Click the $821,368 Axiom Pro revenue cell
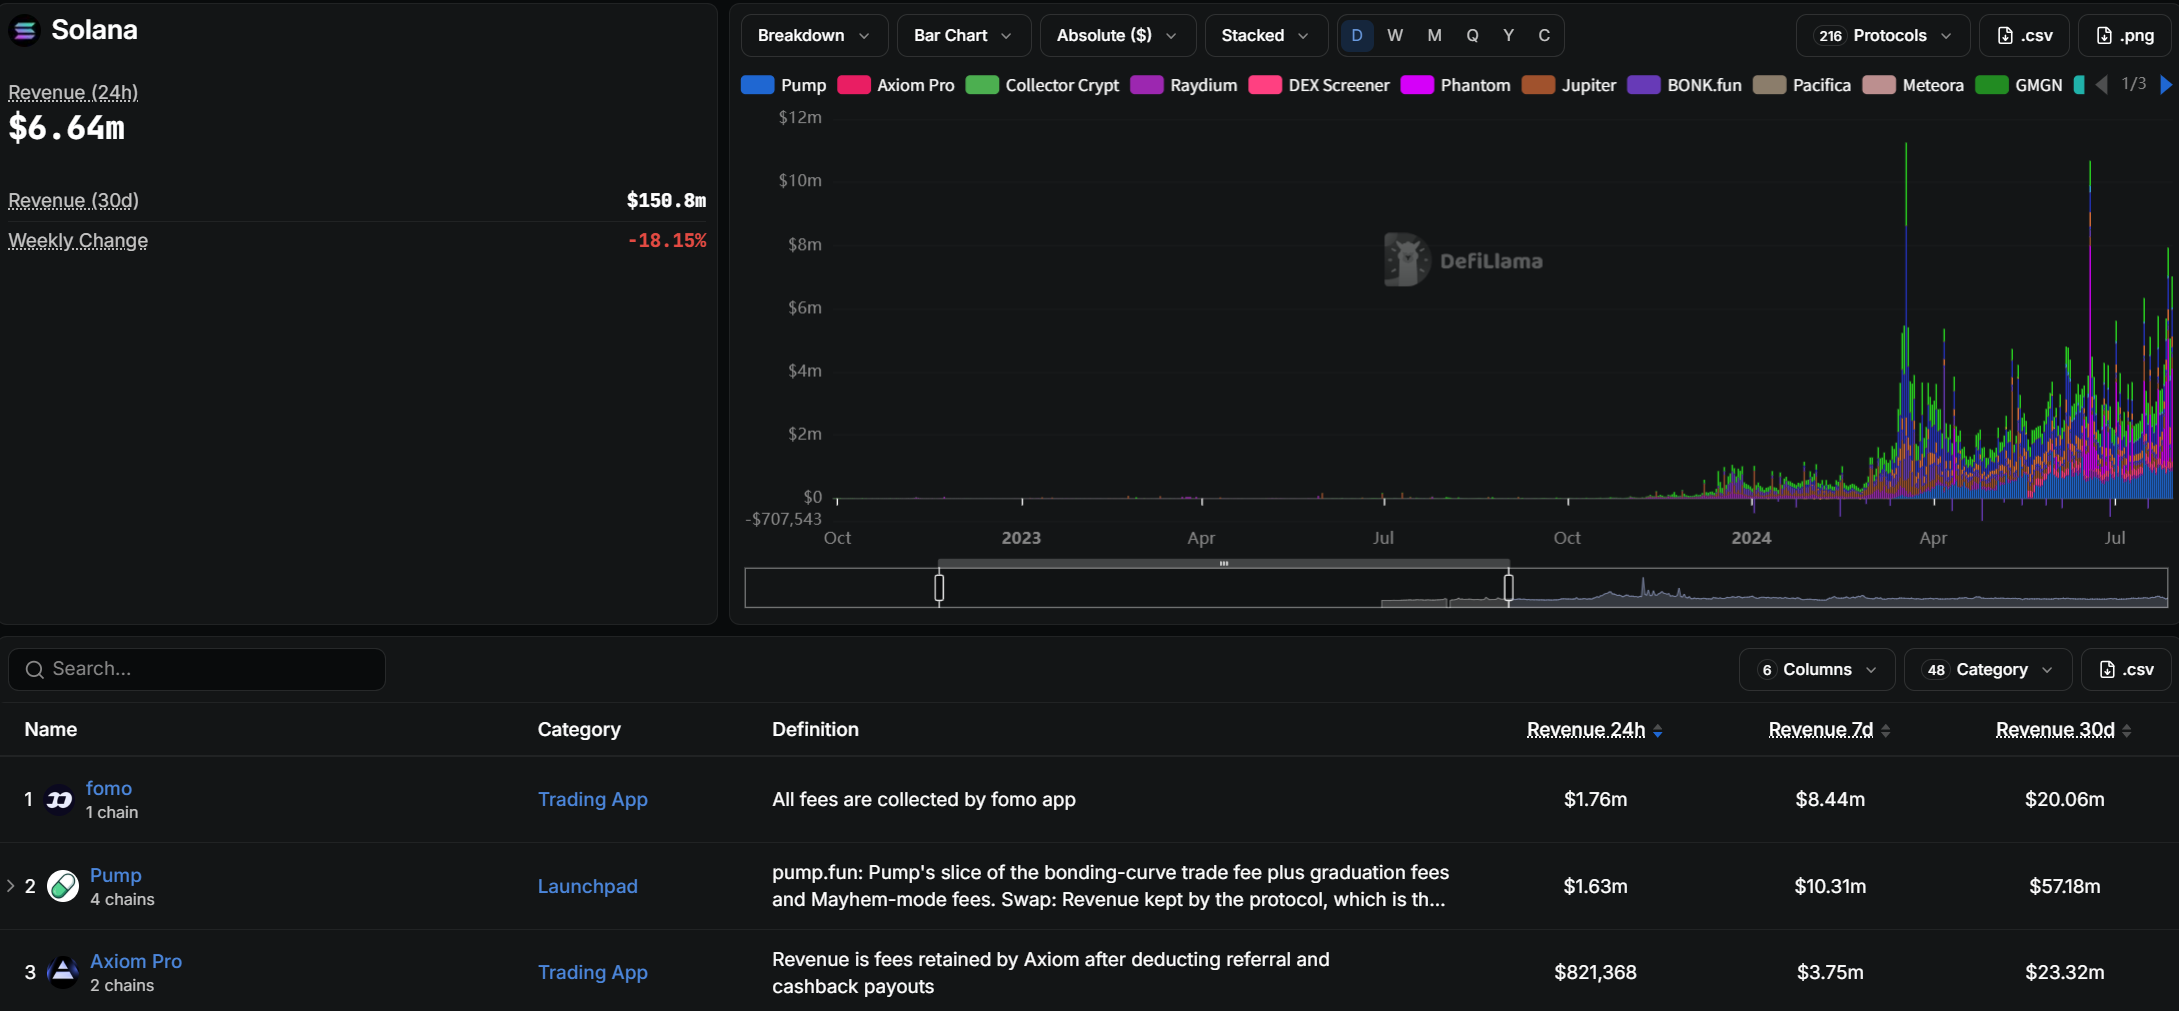The width and height of the screenshot is (2179, 1011). pos(1595,973)
